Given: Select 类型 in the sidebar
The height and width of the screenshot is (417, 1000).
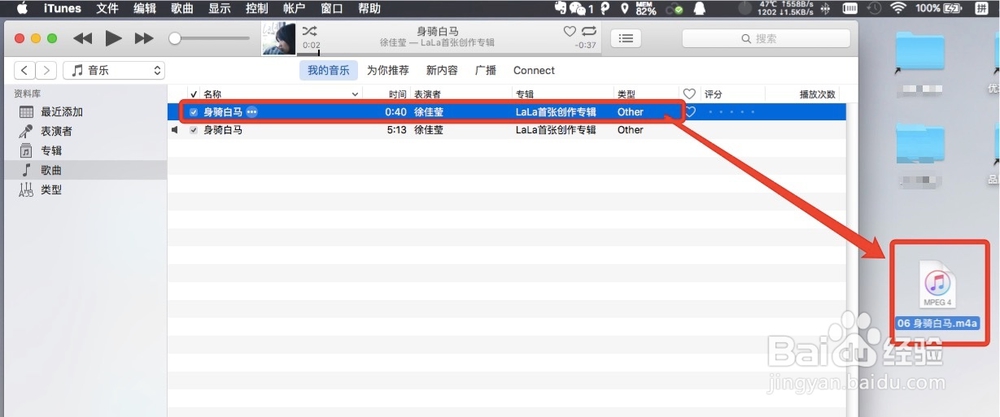Looking at the screenshot, I should (x=51, y=190).
